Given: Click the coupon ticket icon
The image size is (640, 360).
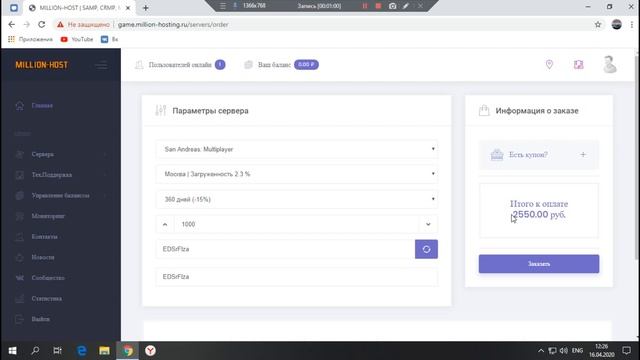Looking at the screenshot, I should [x=497, y=155].
